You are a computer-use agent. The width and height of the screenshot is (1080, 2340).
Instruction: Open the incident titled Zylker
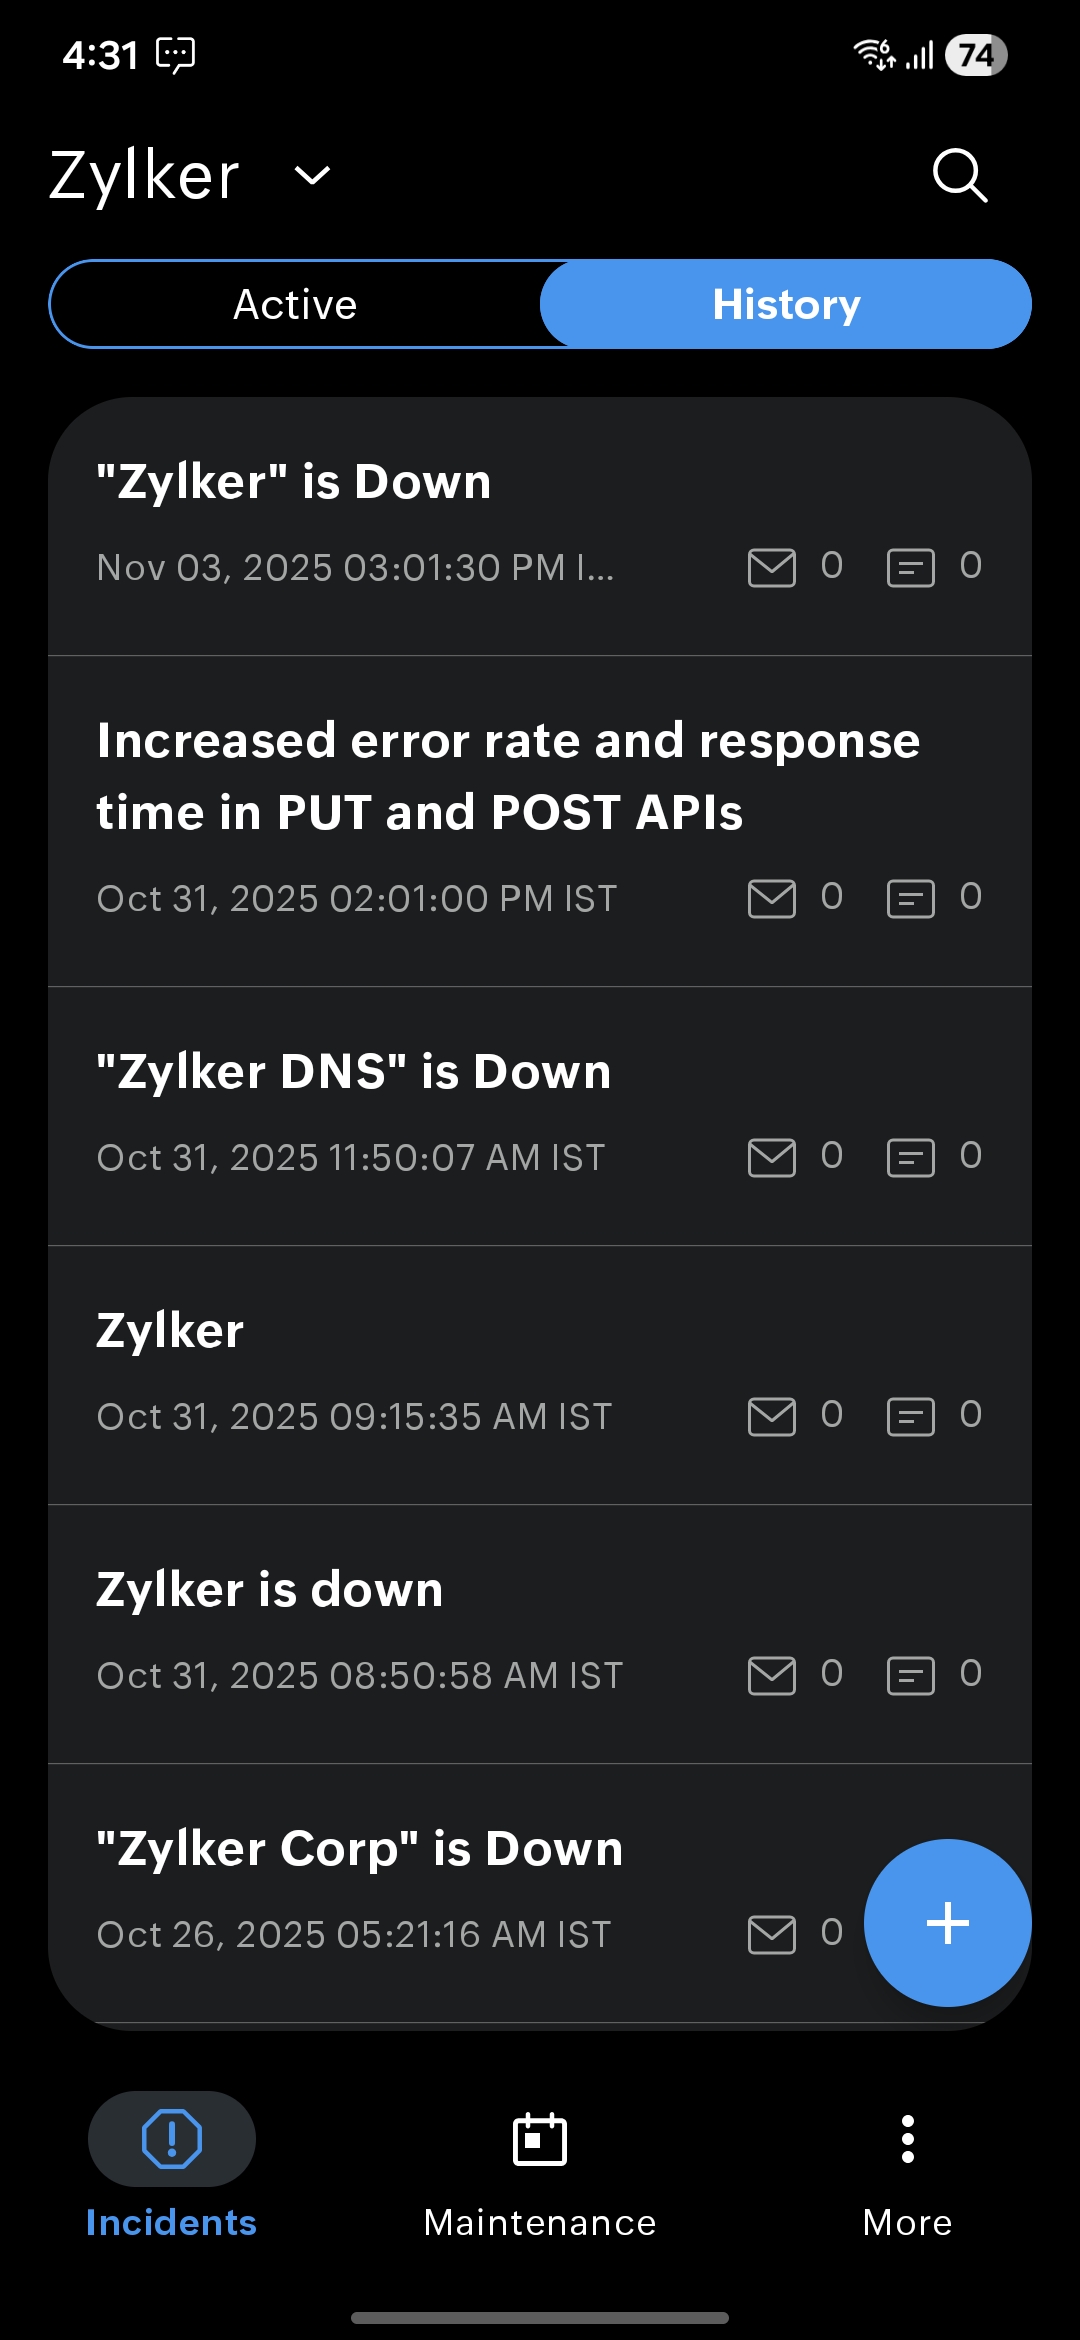[170, 1331]
